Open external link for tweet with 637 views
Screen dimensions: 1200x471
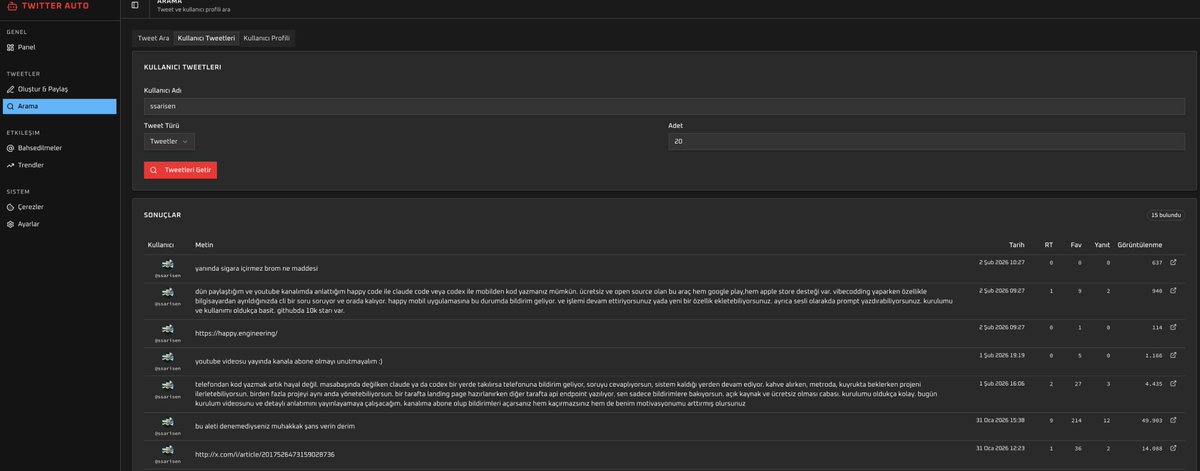point(1174,263)
